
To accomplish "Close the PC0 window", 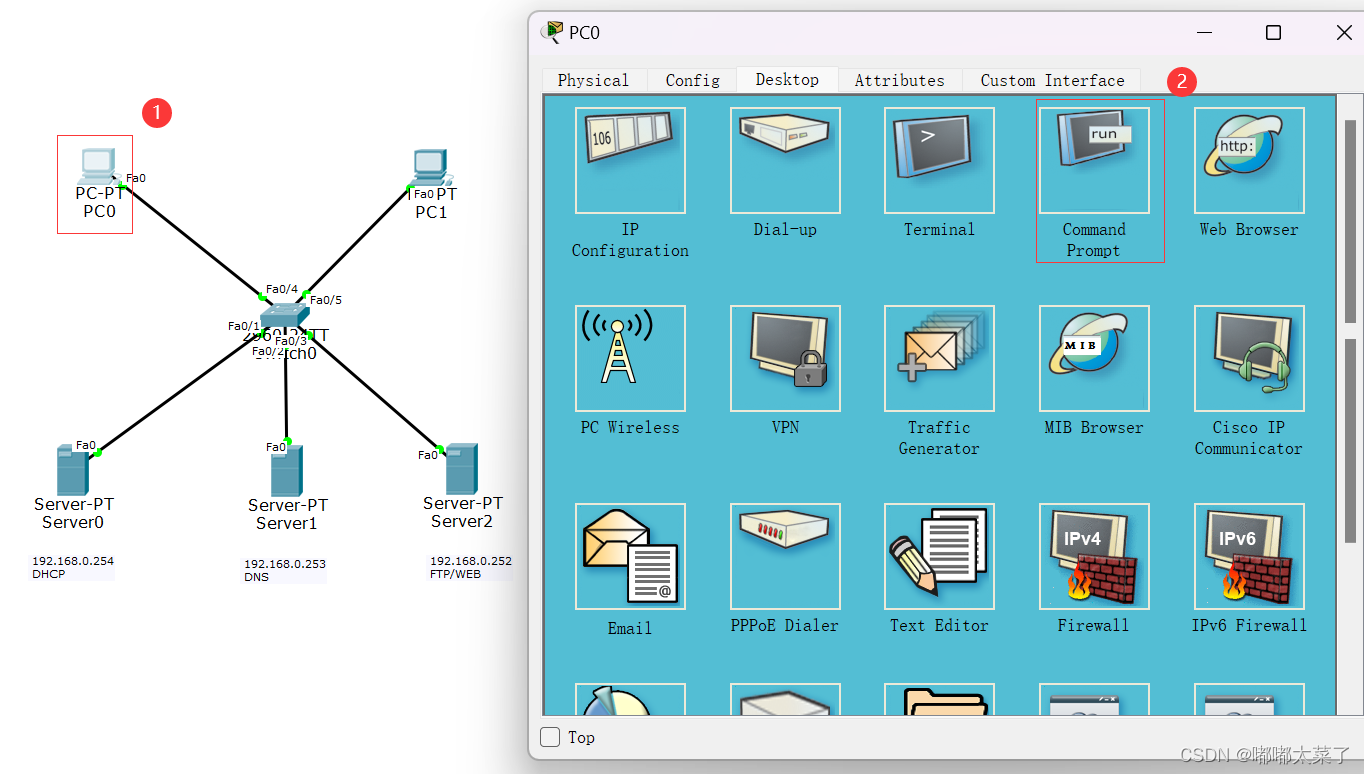I will point(1344,33).
